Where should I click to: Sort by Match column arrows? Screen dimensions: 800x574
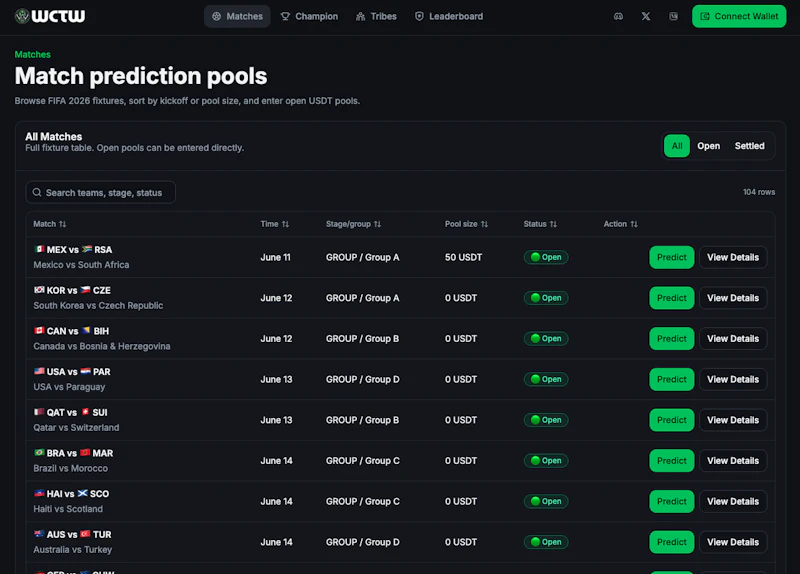pos(63,224)
